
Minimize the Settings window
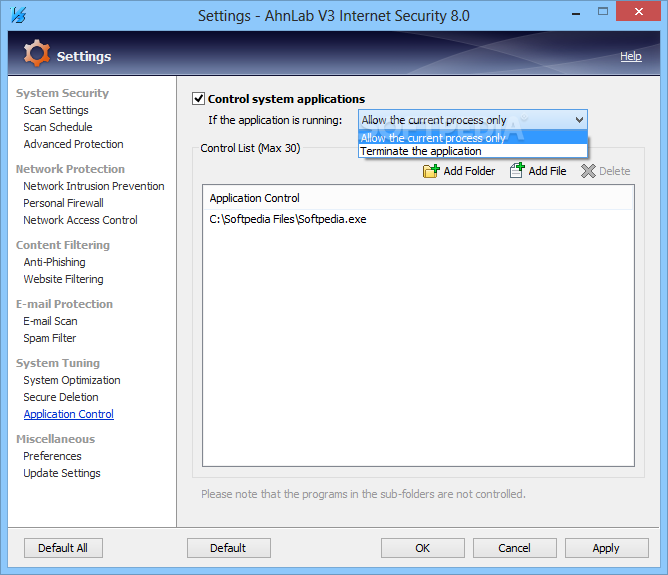[x=576, y=13]
